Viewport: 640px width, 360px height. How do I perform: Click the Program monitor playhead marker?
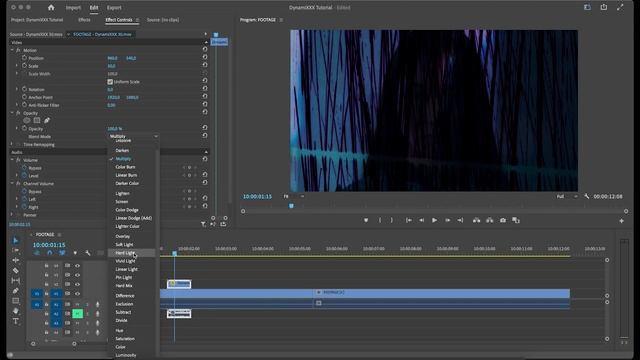coord(291,206)
